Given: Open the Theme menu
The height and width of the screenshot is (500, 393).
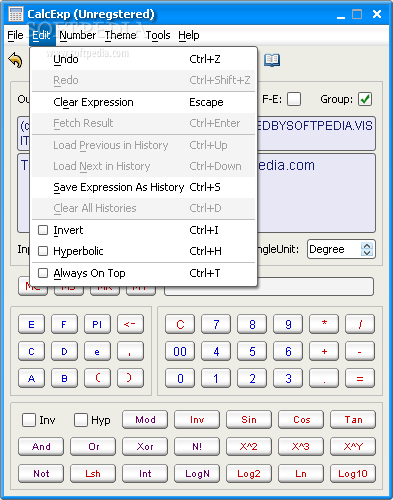Looking at the screenshot, I should pos(120,35).
